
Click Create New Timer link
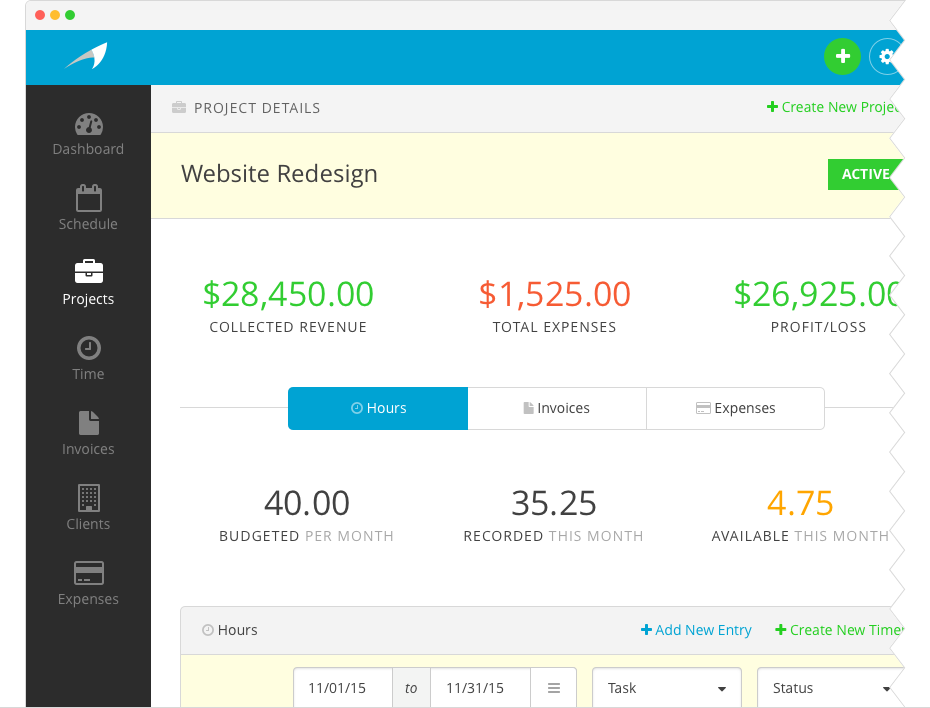839,630
